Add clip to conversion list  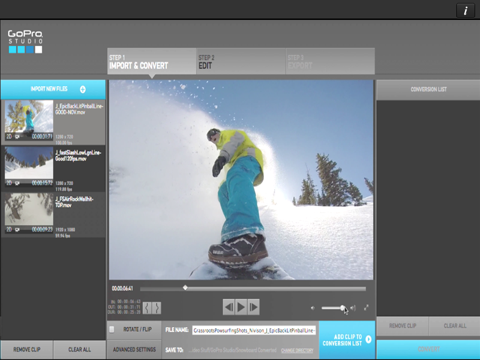347,340
